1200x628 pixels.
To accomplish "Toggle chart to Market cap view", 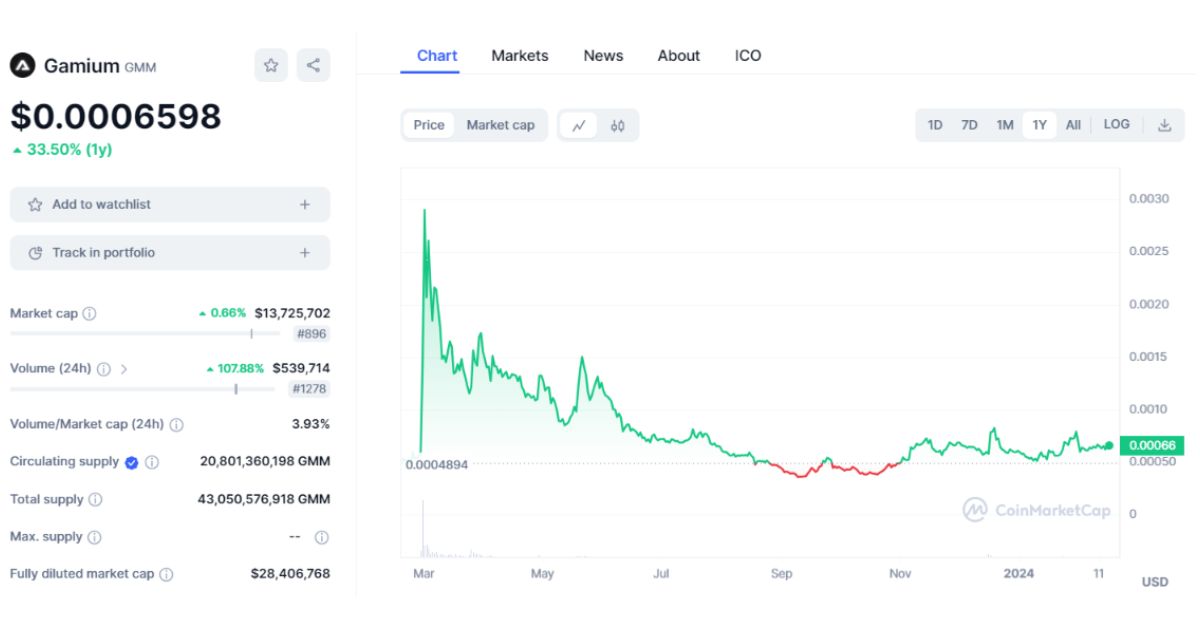I will tap(500, 125).
